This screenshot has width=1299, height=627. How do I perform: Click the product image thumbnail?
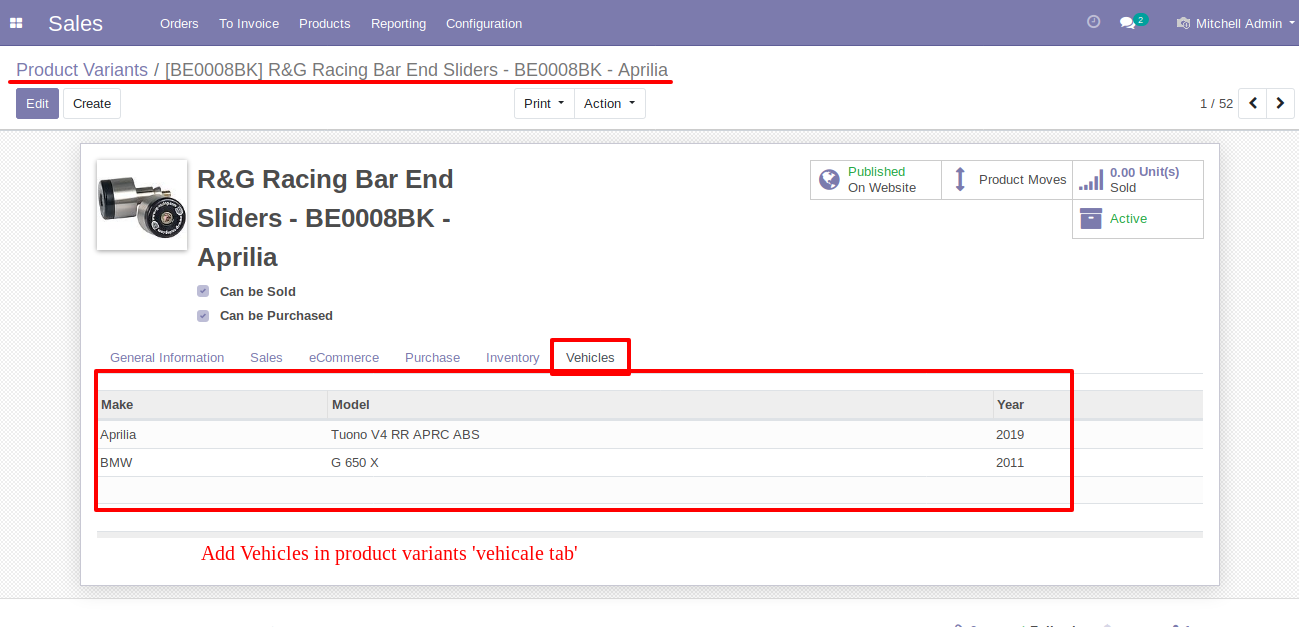[x=142, y=205]
